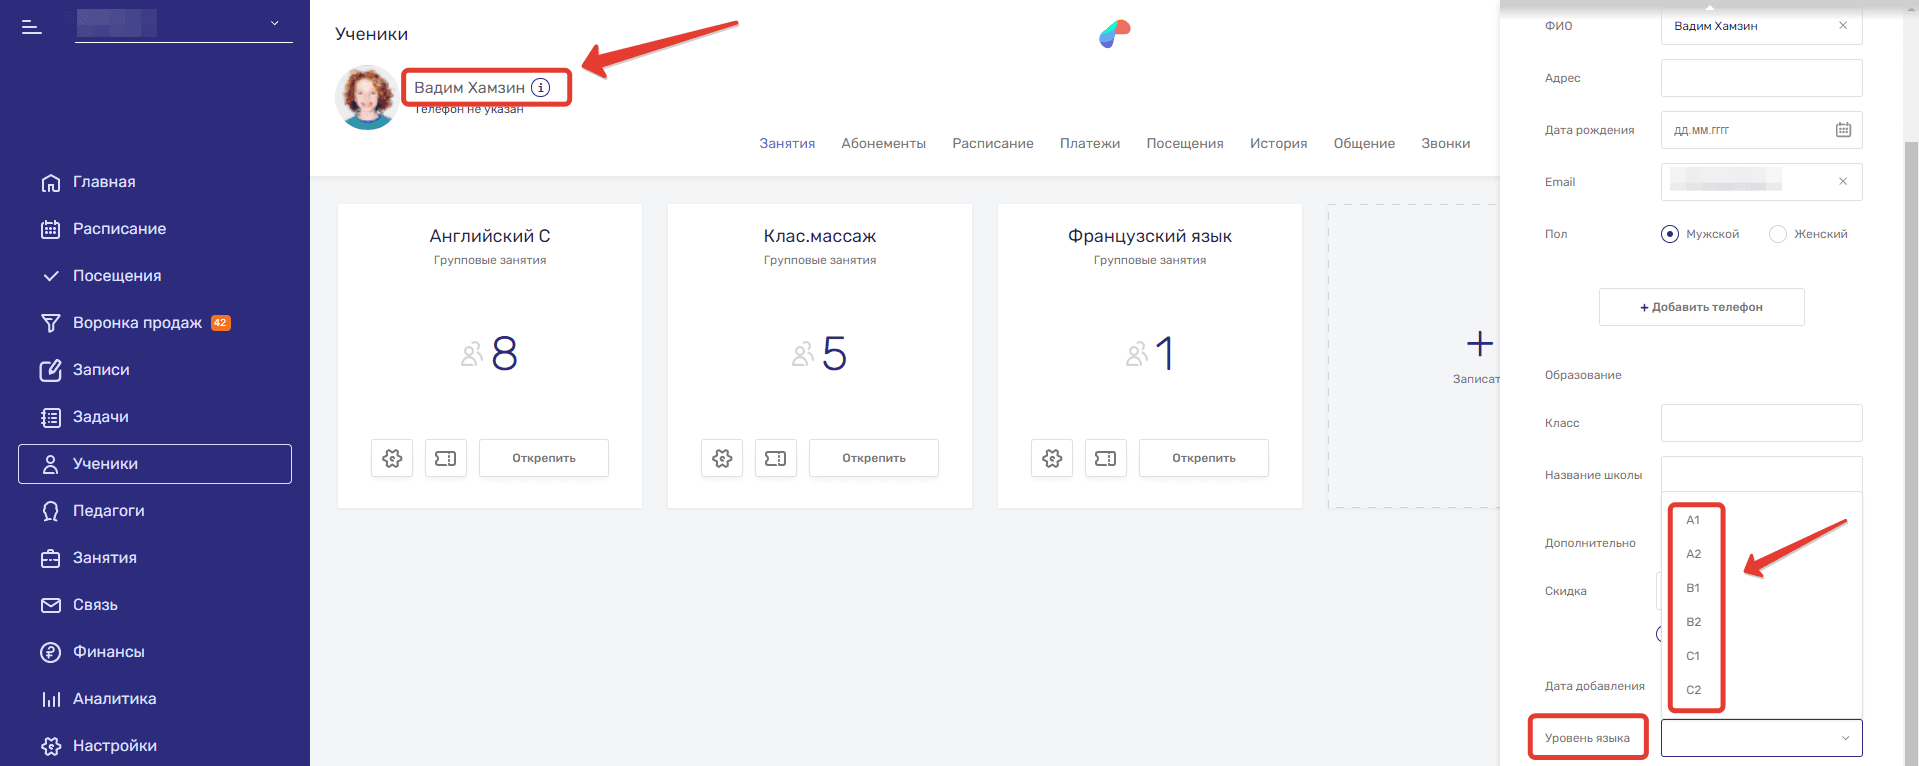Screen dimensions: 1919x766
Task: Open the Платежи tab
Action: coord(1089,144)
